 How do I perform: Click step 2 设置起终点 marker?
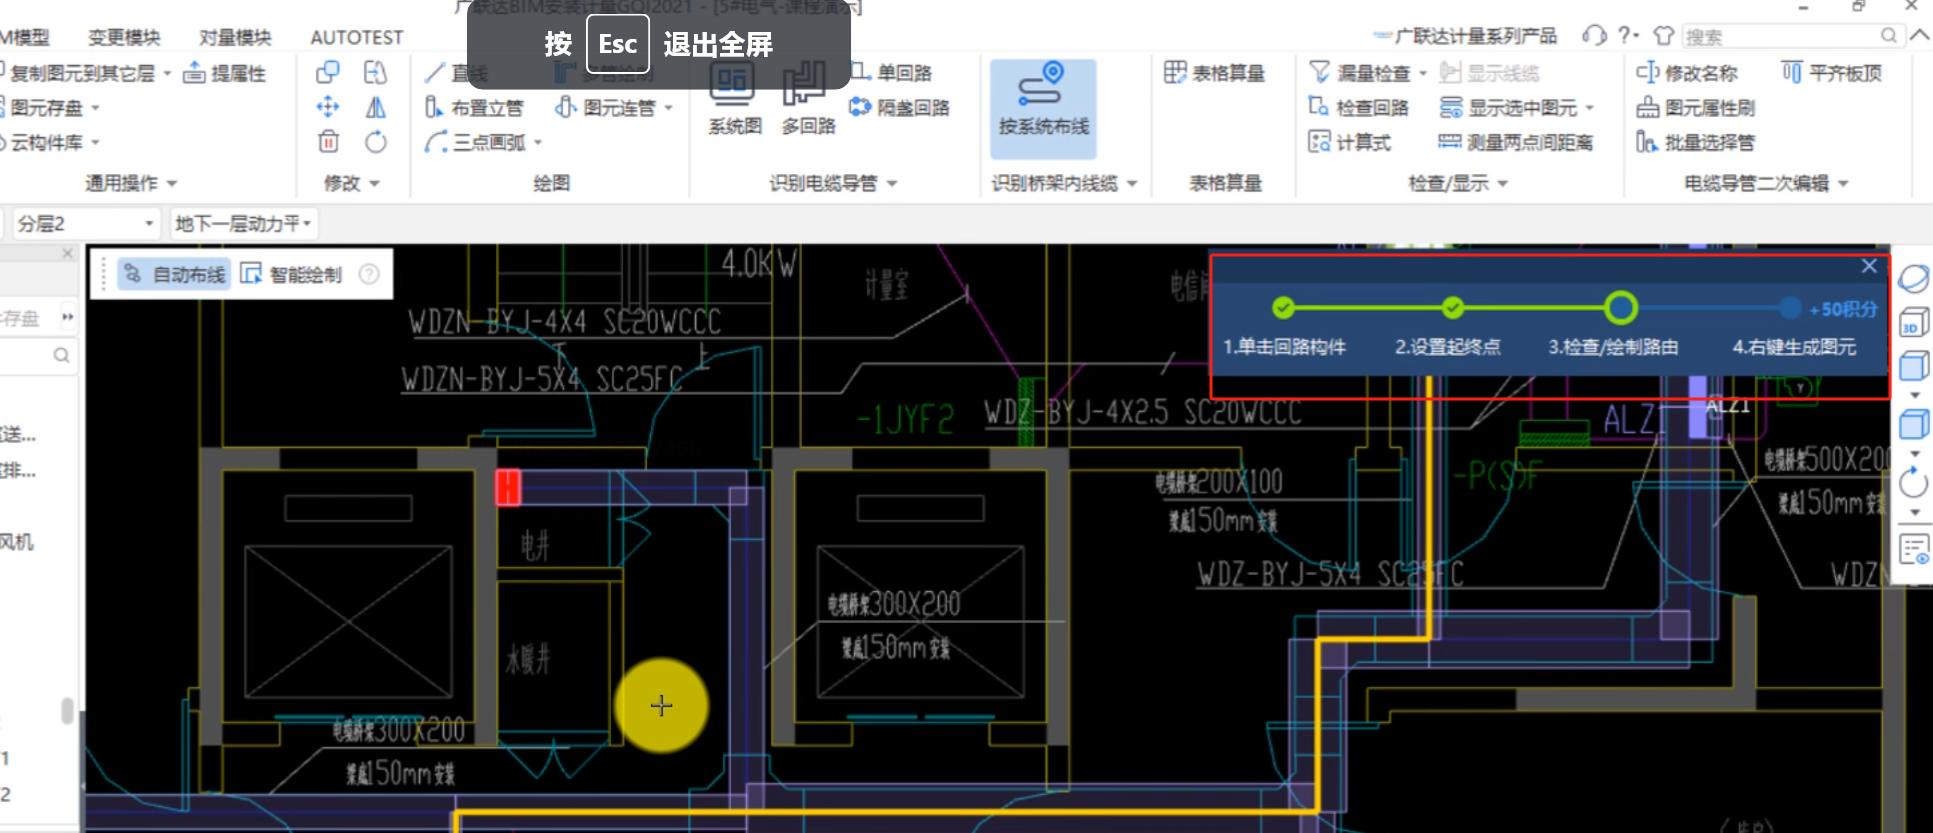coord(1453,308)
